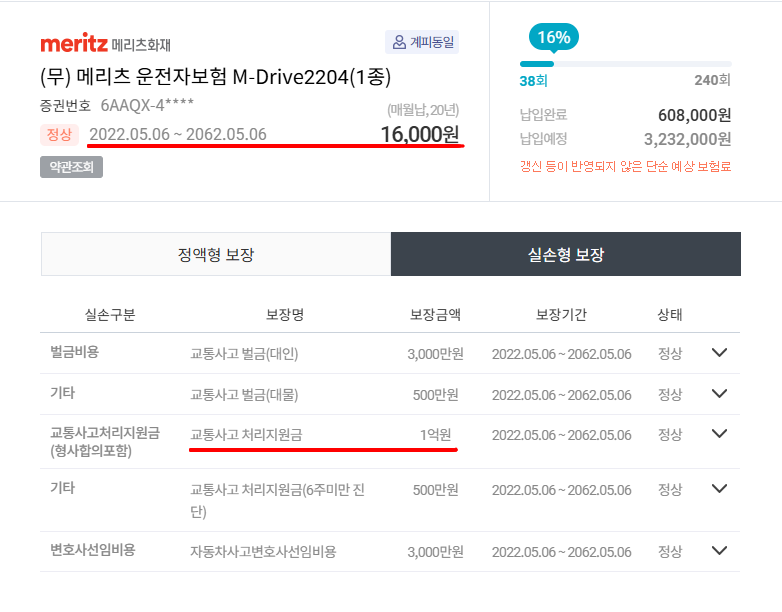The width and height of the screenshot is (782, 612).
Task: Click the 240회 total count
Action: (713, 80)
